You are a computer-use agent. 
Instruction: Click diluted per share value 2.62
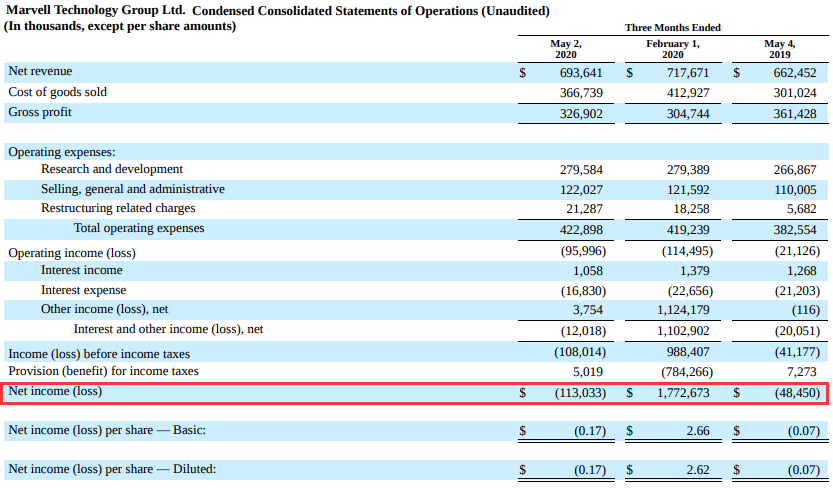coord(698,470)
